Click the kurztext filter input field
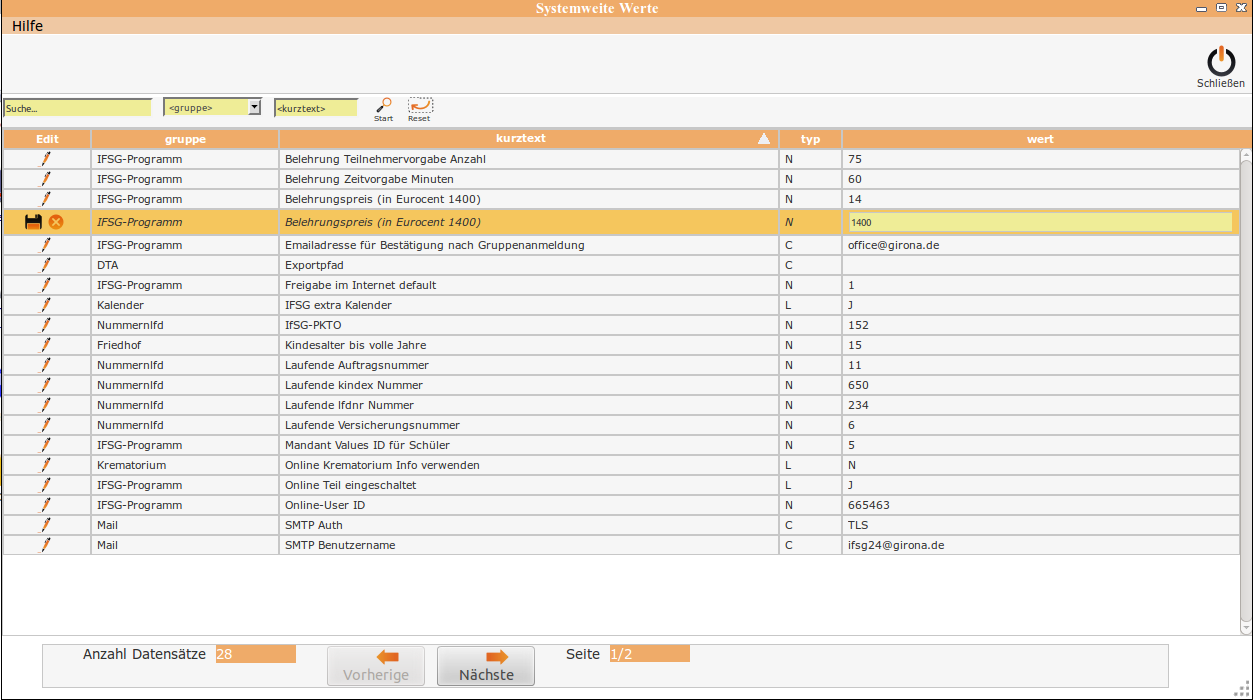Image resolution: width=1253 pixels, height=700 pixels. 315,107
